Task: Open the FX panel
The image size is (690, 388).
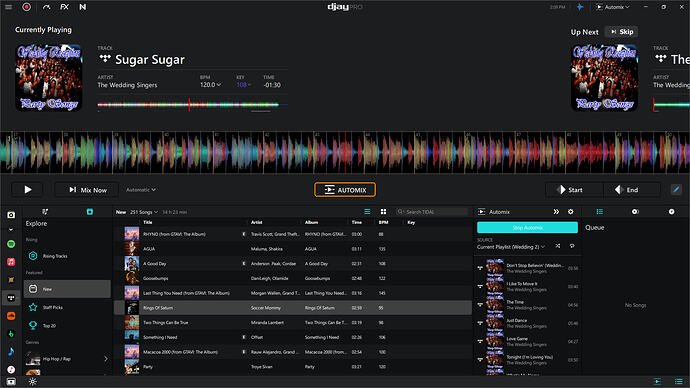Action: 64,7
